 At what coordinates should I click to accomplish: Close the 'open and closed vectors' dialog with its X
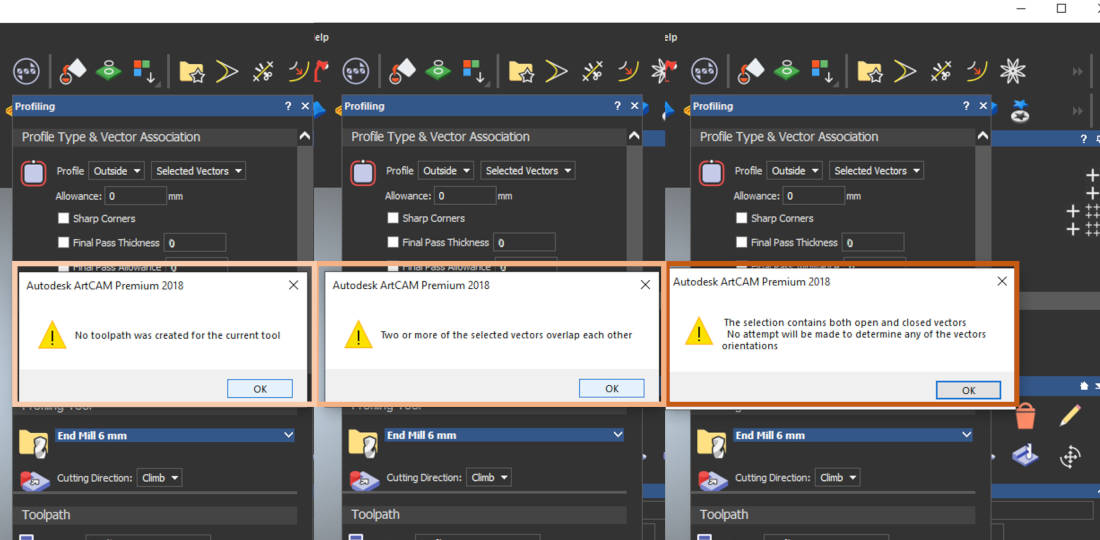1002,281
